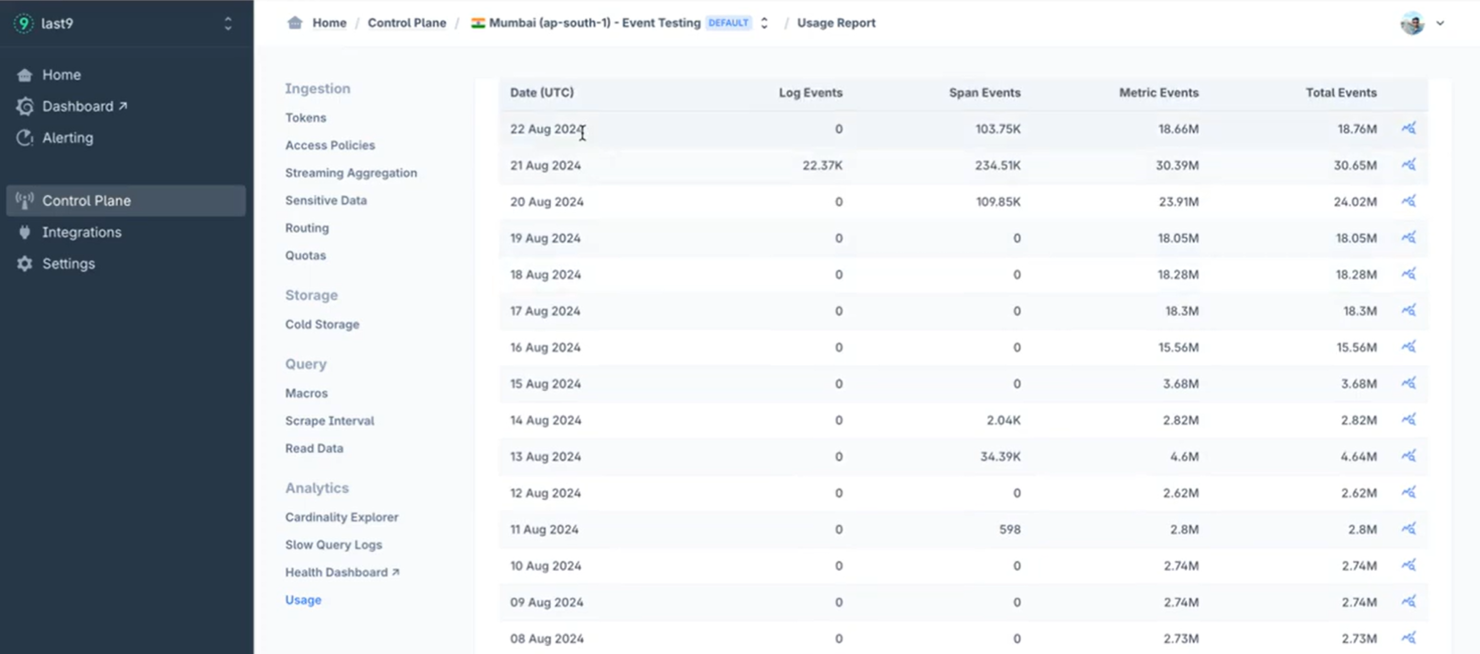Screen dimensions: 1480x654
Task: Expand the user account menu arrow
Action: 1440,23
